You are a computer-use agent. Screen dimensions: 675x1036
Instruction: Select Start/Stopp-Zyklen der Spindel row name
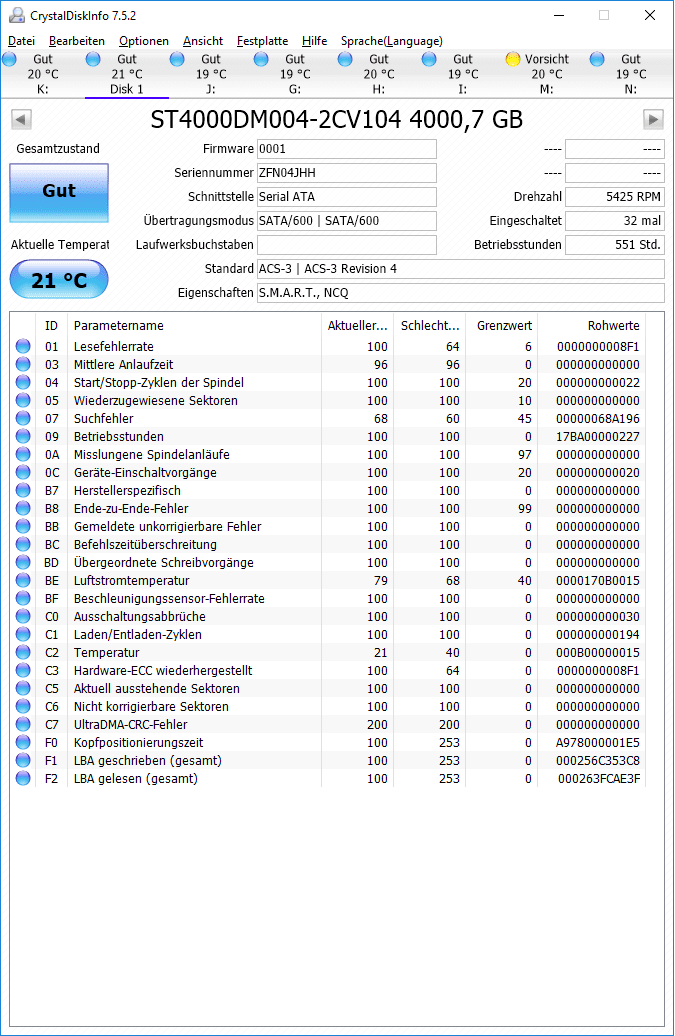click(x=159, y=383)
